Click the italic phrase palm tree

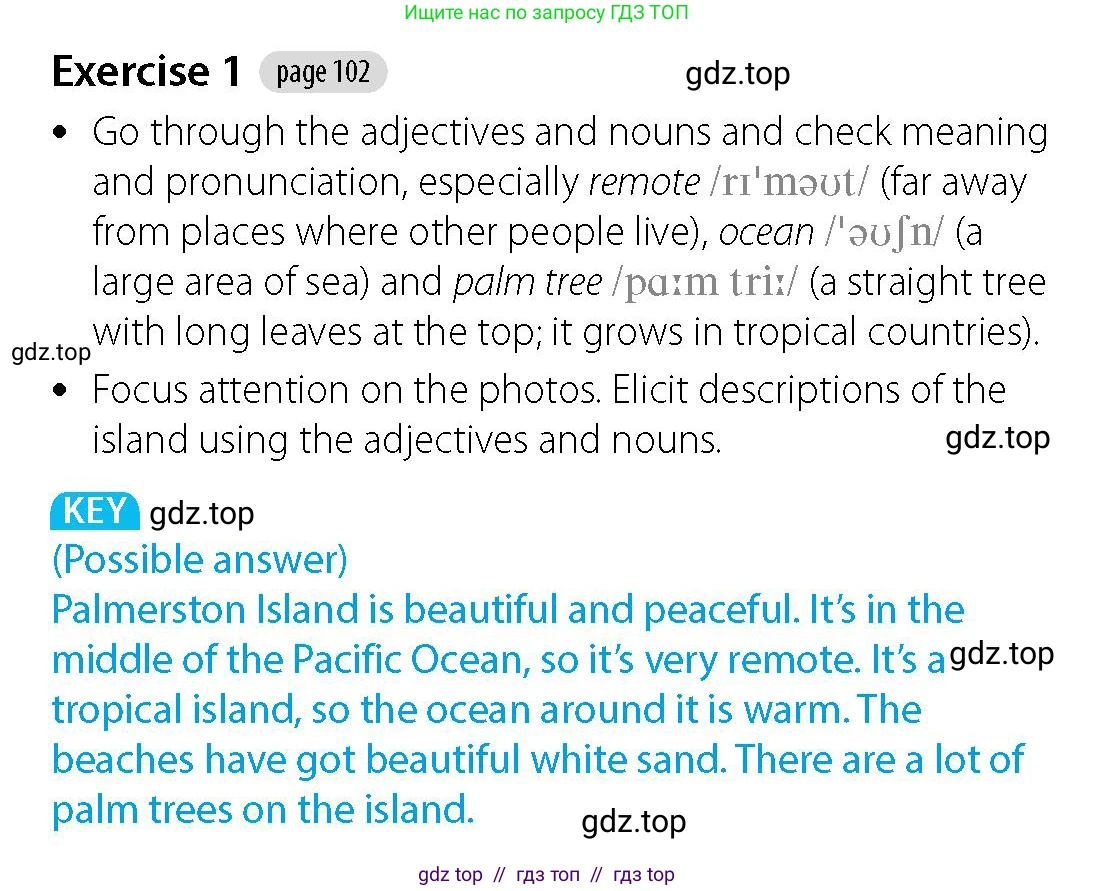pos(527,283)
